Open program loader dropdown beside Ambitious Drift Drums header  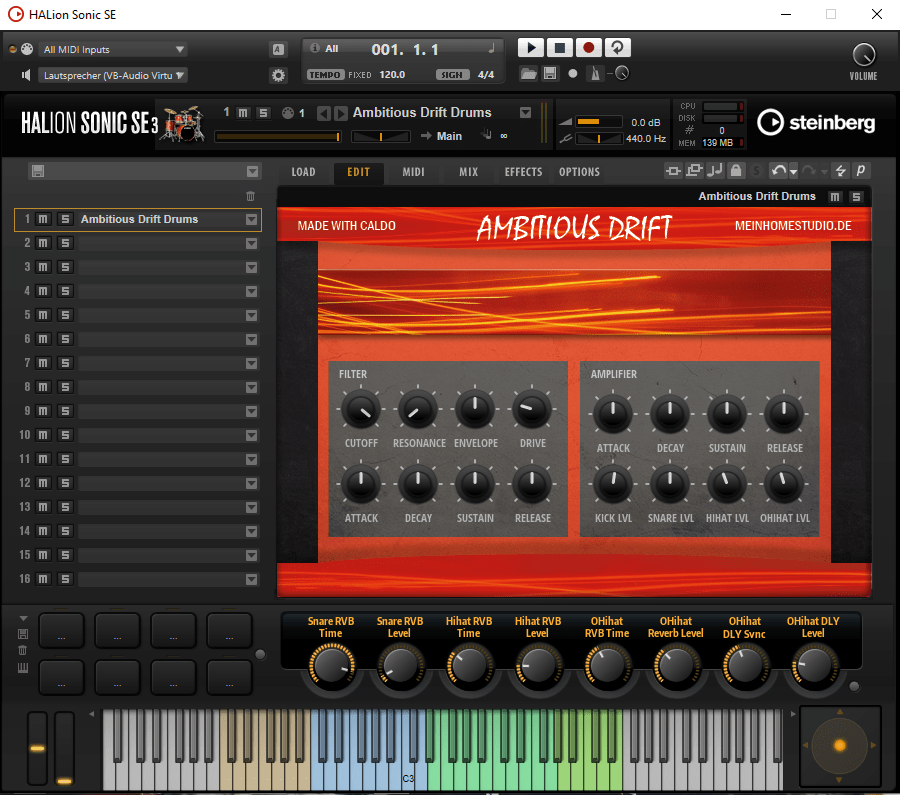click(525, 113)
